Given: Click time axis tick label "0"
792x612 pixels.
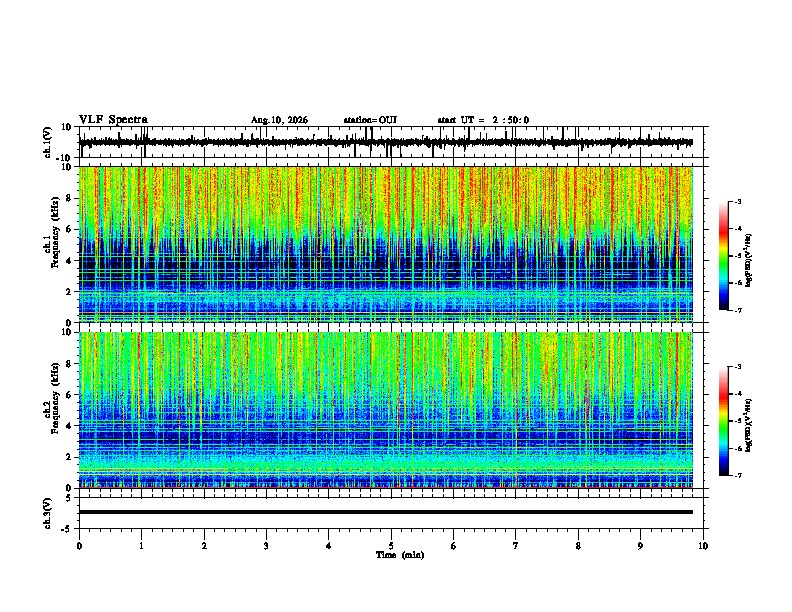Looking at the screenshot, I should pos(79,546).
